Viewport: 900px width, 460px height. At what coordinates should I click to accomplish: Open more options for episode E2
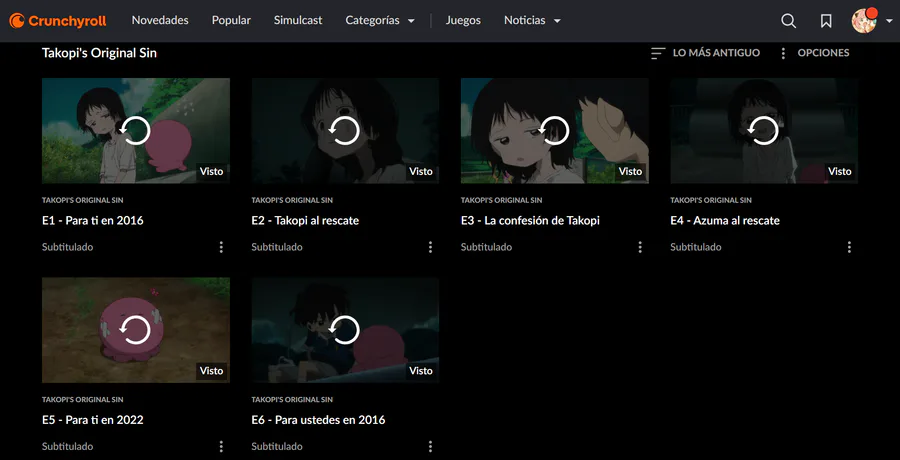430,247
